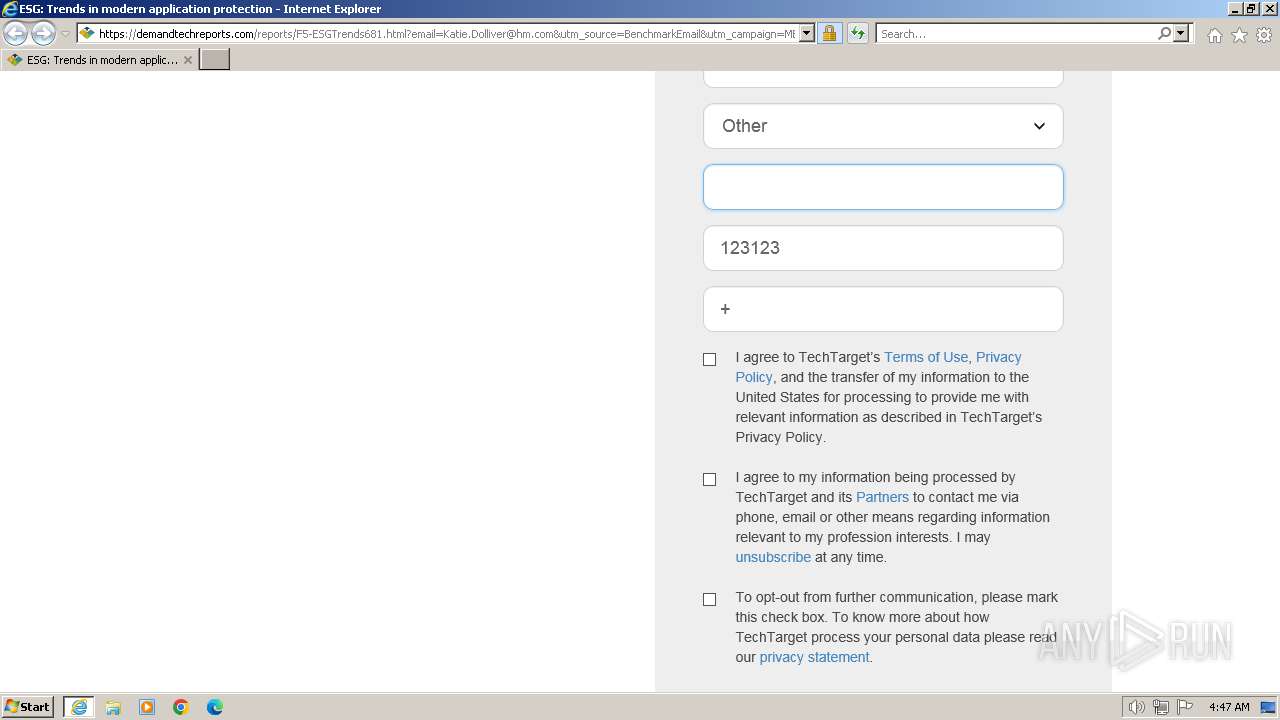Image resolution: width=1280 pixels, height=720 pixels.
Task: Click the network tray icon
Action: pyautogui.click(x=1161, y=707)
